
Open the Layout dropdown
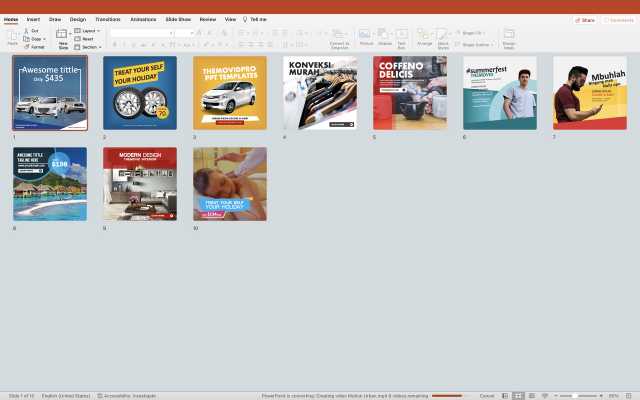[88, 30]
